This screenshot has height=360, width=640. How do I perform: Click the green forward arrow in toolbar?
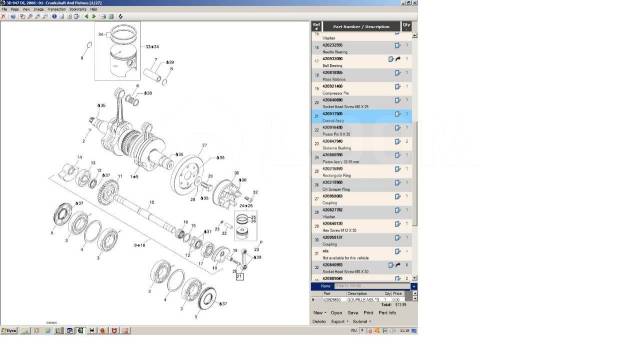(x=94, y=17)
